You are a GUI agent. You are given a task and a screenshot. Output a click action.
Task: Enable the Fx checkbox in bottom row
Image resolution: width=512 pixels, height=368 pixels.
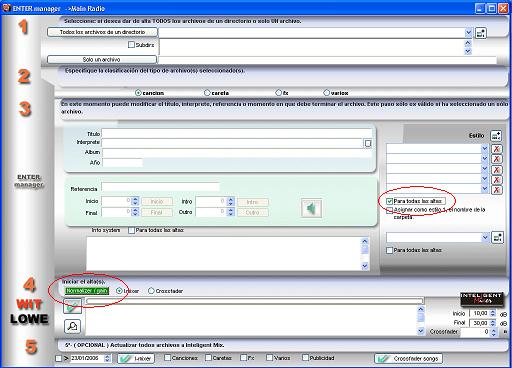pos(243,358)
